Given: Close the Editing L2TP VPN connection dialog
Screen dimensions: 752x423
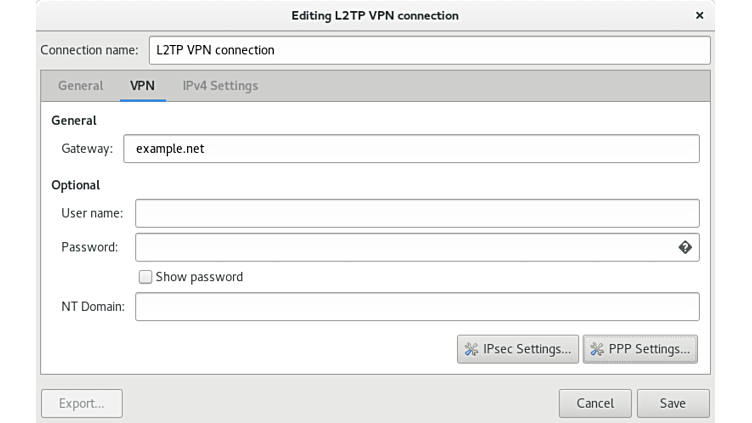Looking at the screenshot, I should [700, 16].
